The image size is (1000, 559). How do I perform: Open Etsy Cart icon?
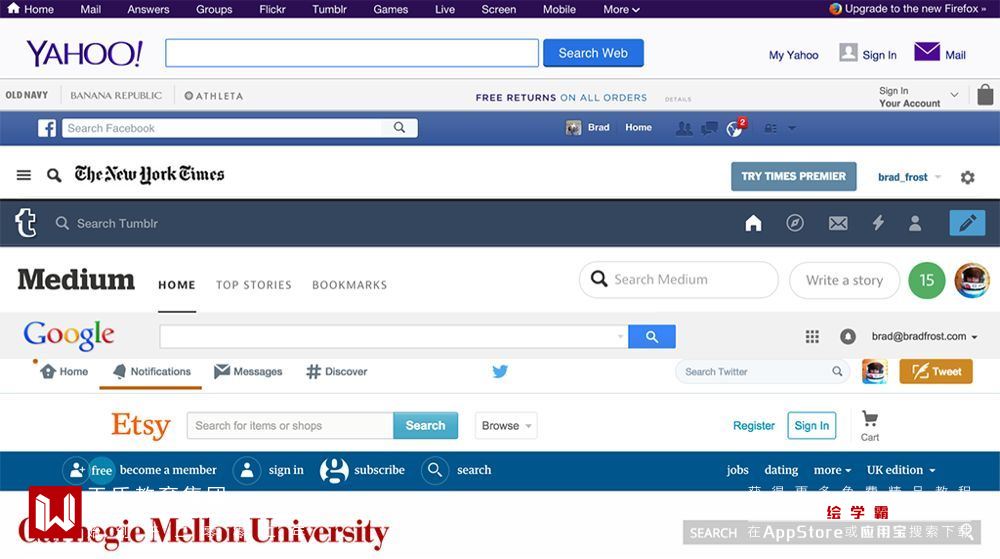click(x=870, y=426)
